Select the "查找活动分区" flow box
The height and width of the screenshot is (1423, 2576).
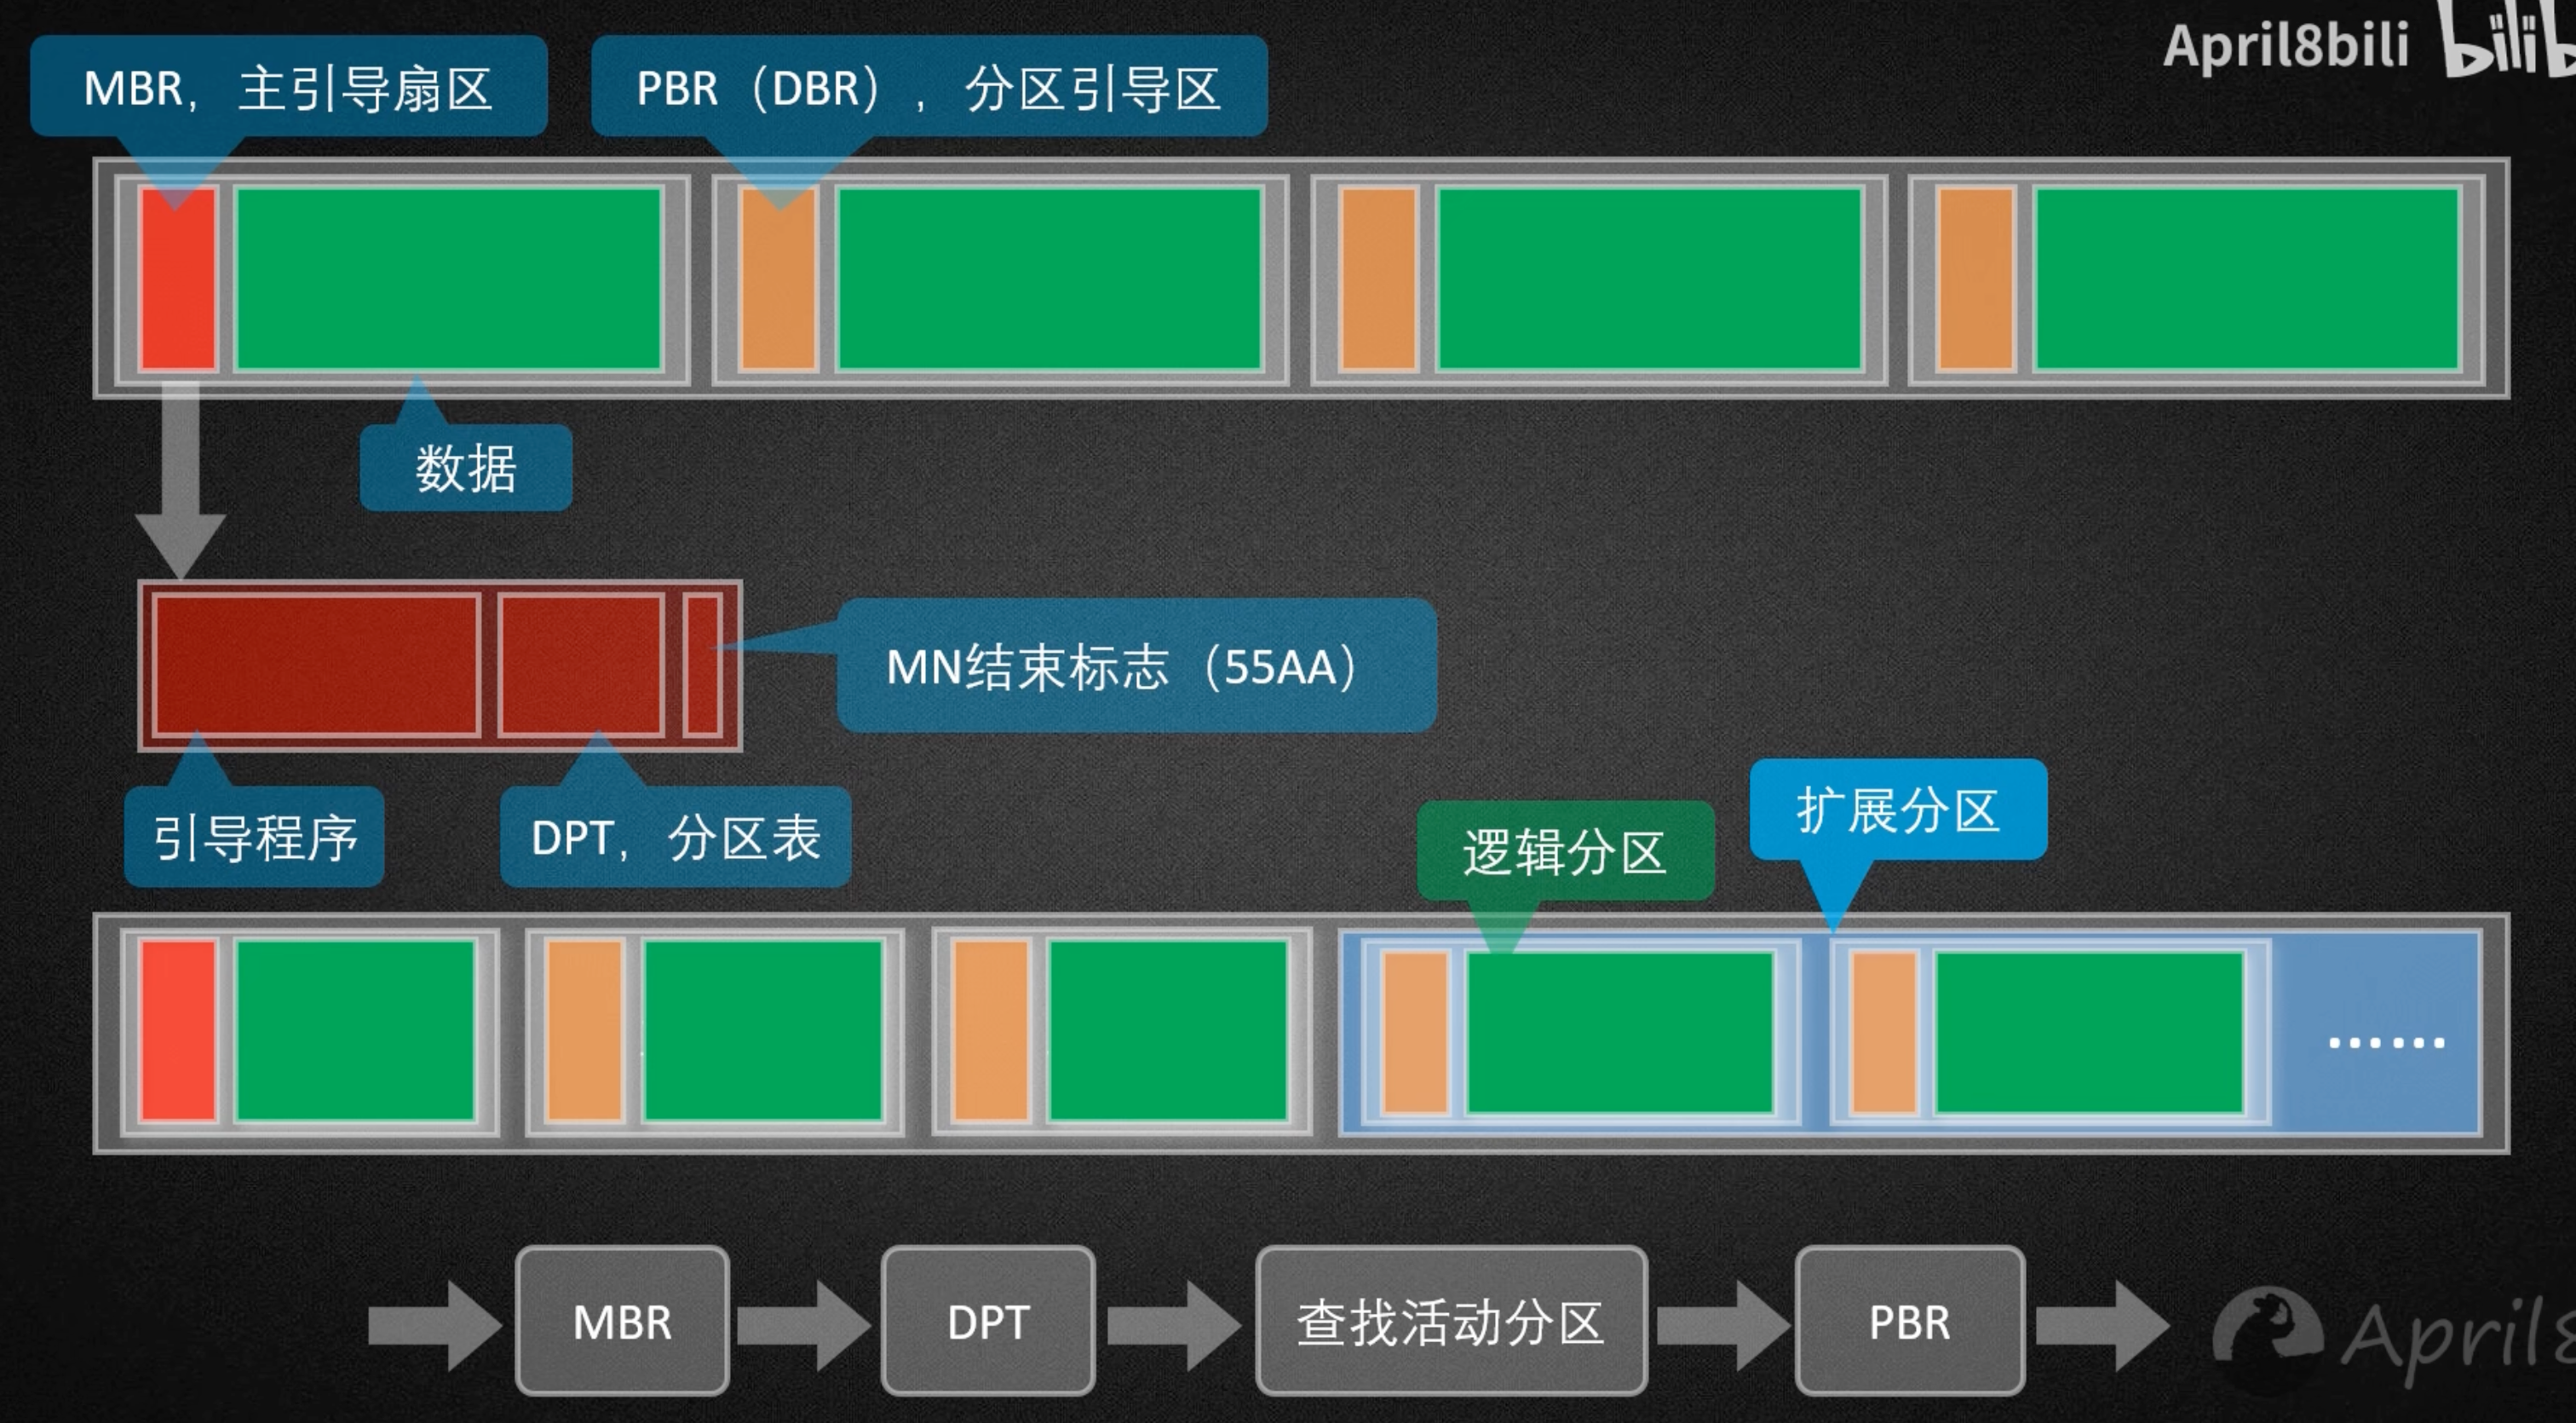pyautogui.click(x=1451, y=1321)
